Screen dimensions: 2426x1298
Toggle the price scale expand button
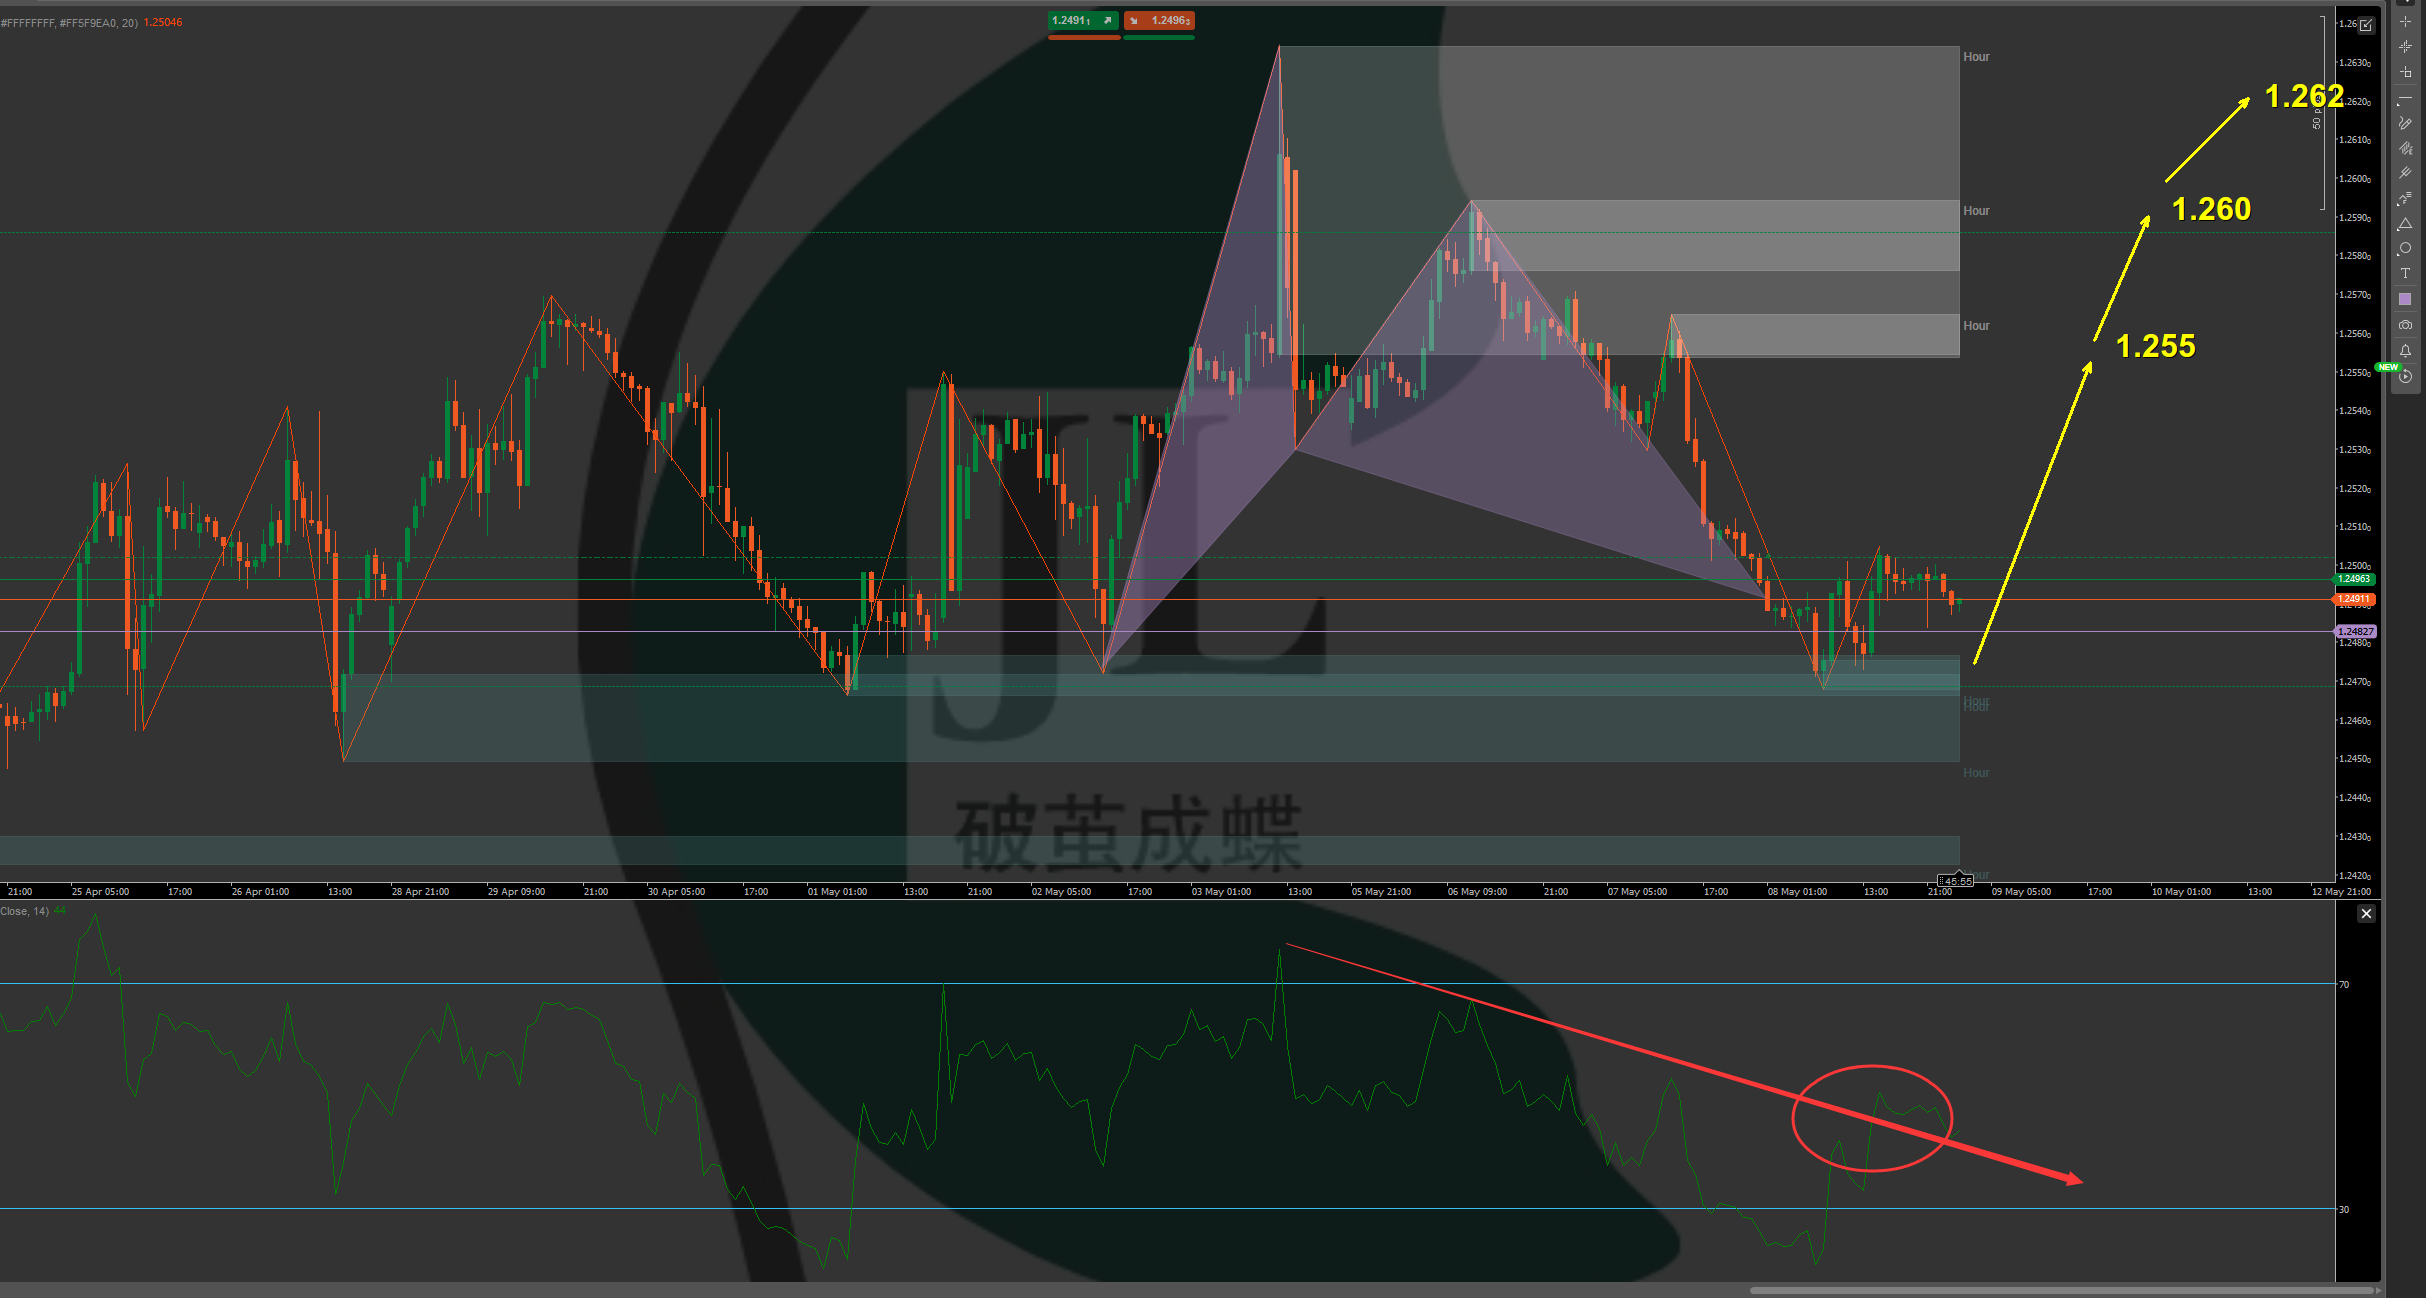2366,25
